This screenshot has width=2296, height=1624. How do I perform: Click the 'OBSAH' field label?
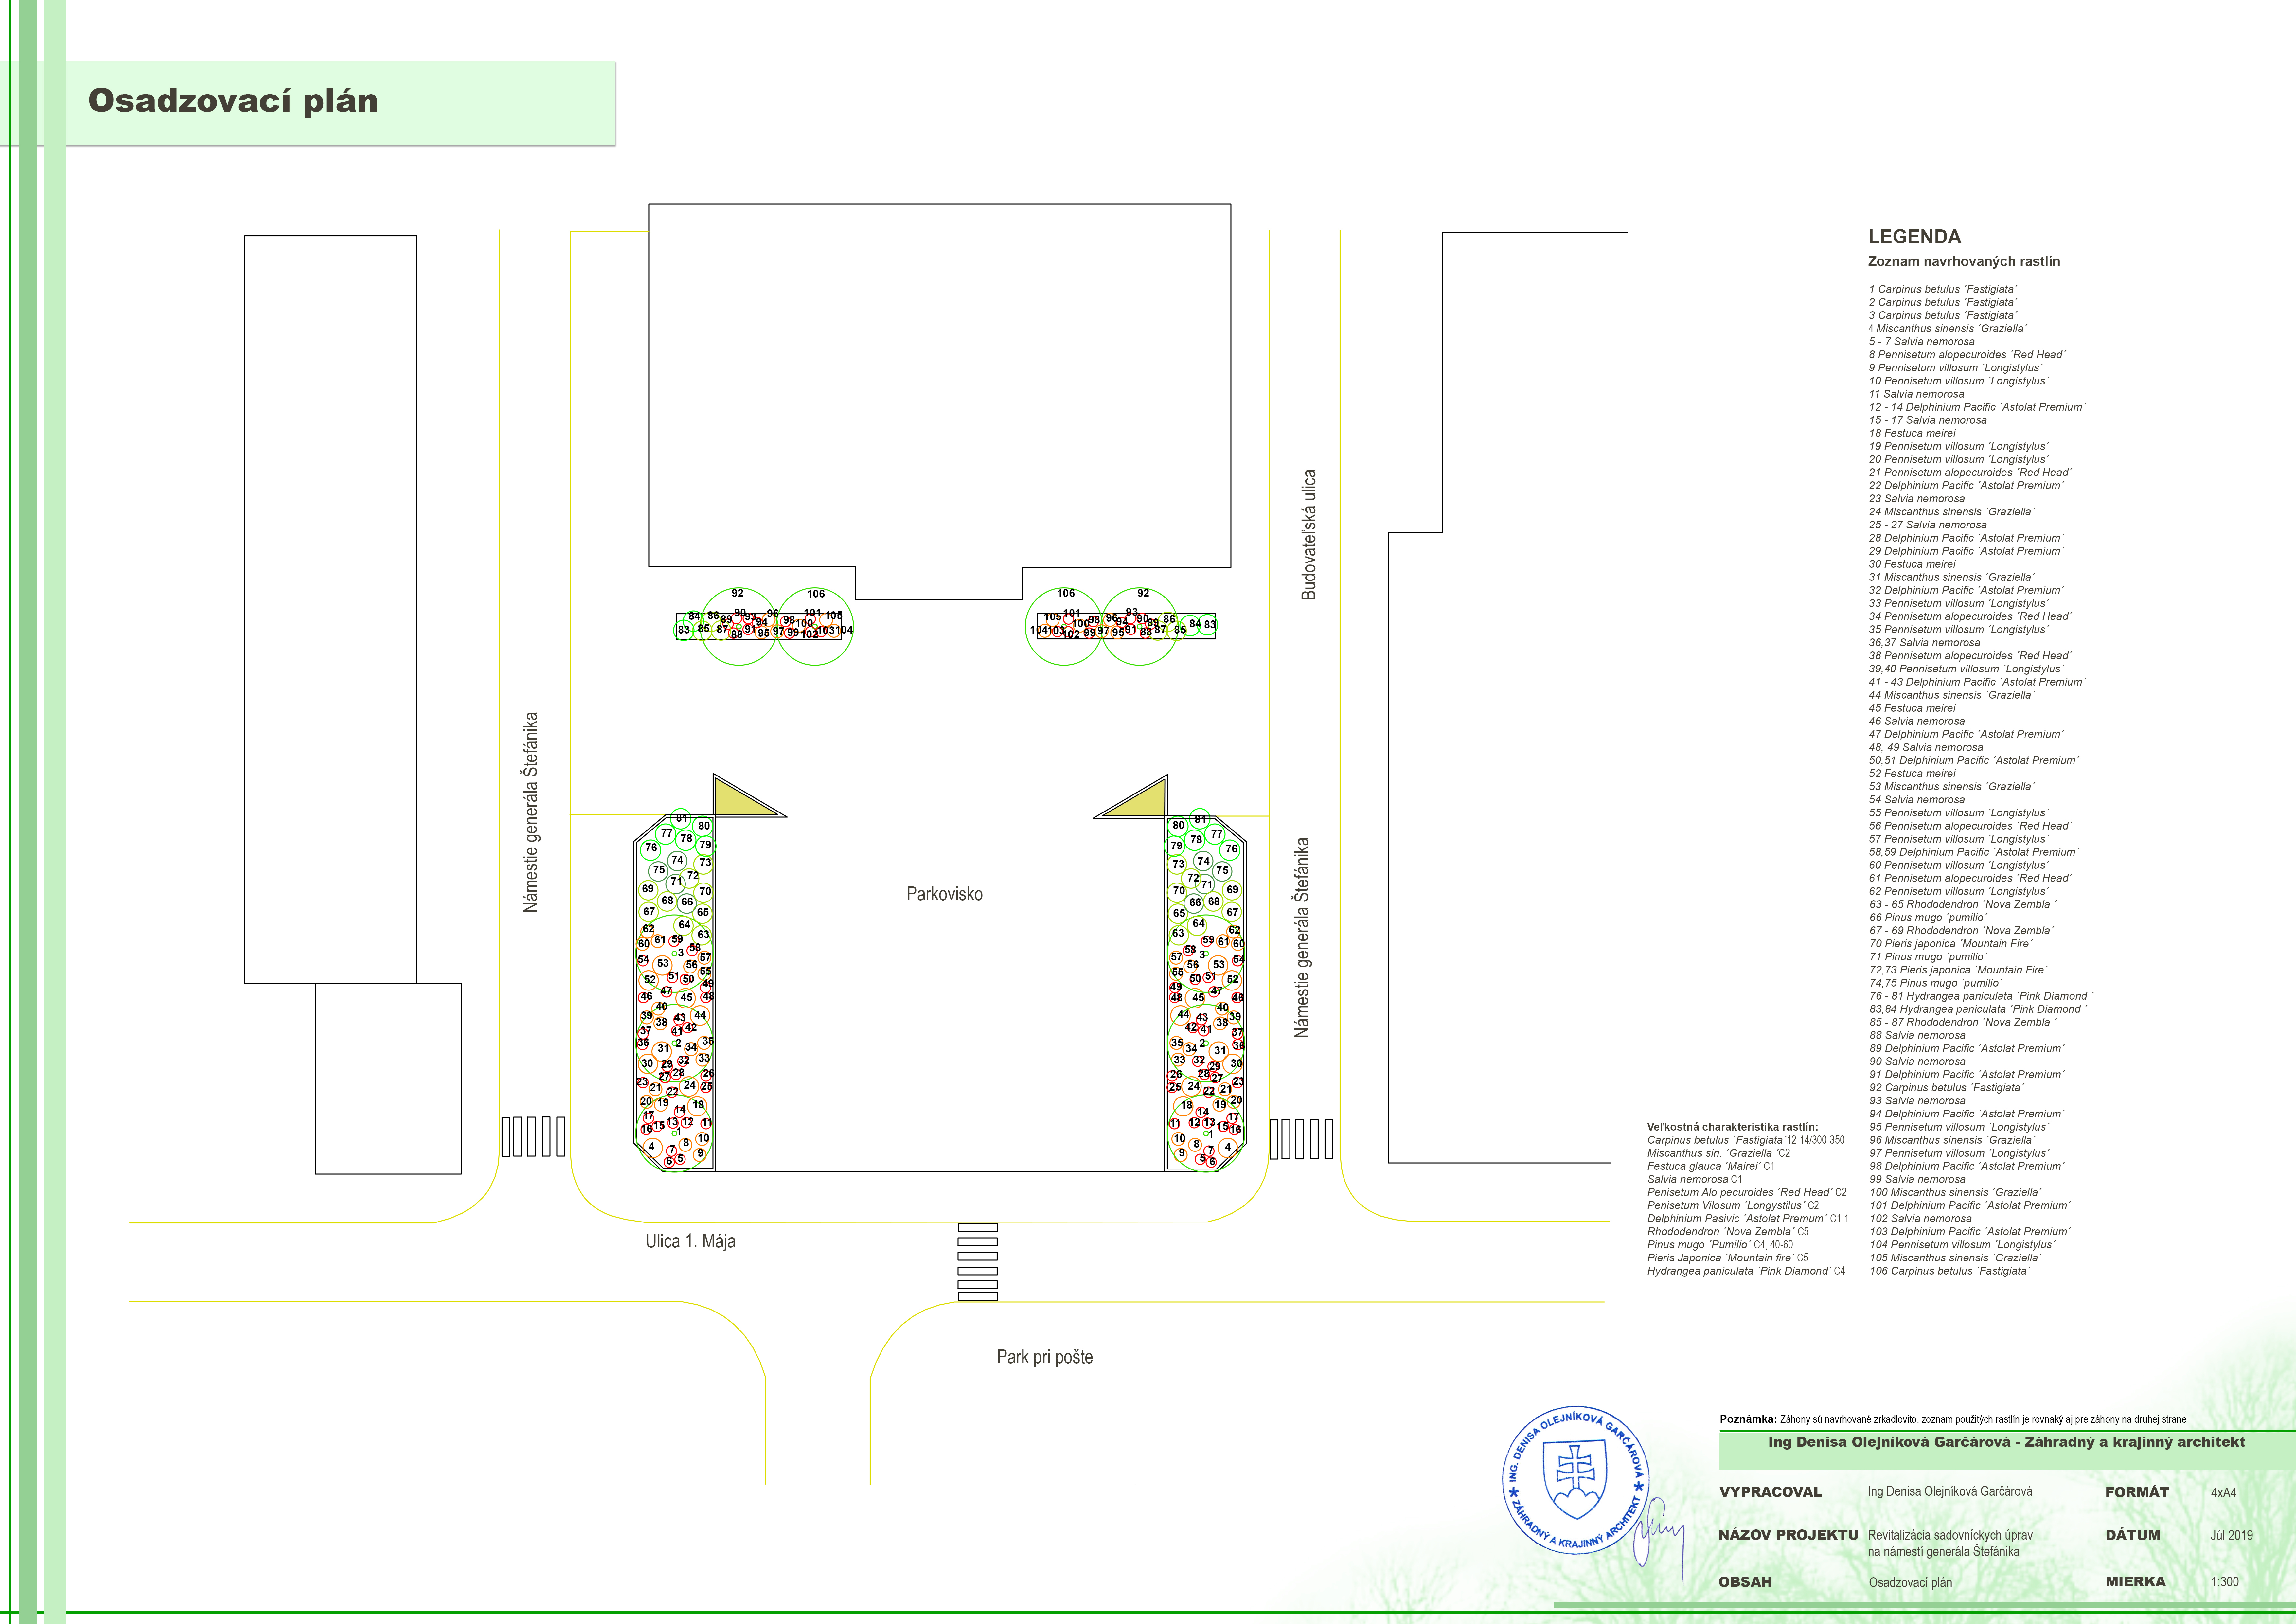coord(1745,1582)
